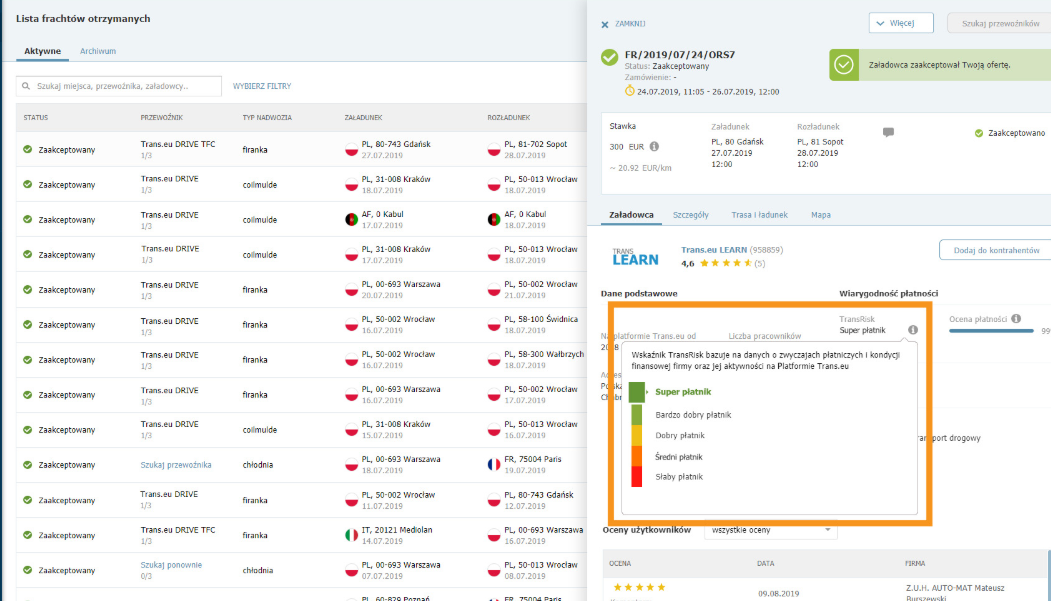Click the ZAŁADUNEK column header
The width and height of the screenshot is (1051, 601).
tap(363, 118)
